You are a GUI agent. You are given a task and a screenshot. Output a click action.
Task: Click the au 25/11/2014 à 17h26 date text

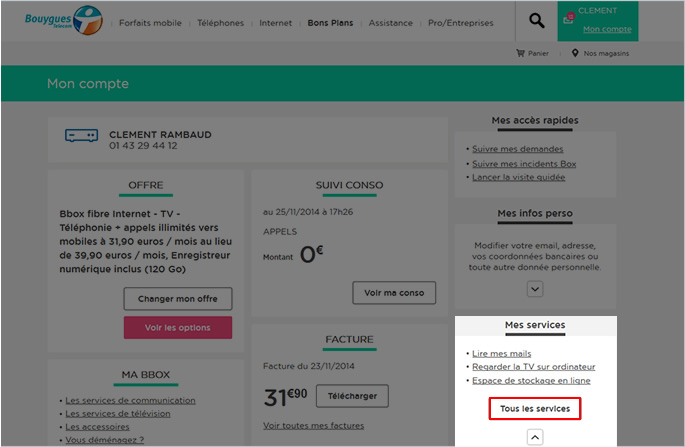pyautogui.click(x=308, y=212)
